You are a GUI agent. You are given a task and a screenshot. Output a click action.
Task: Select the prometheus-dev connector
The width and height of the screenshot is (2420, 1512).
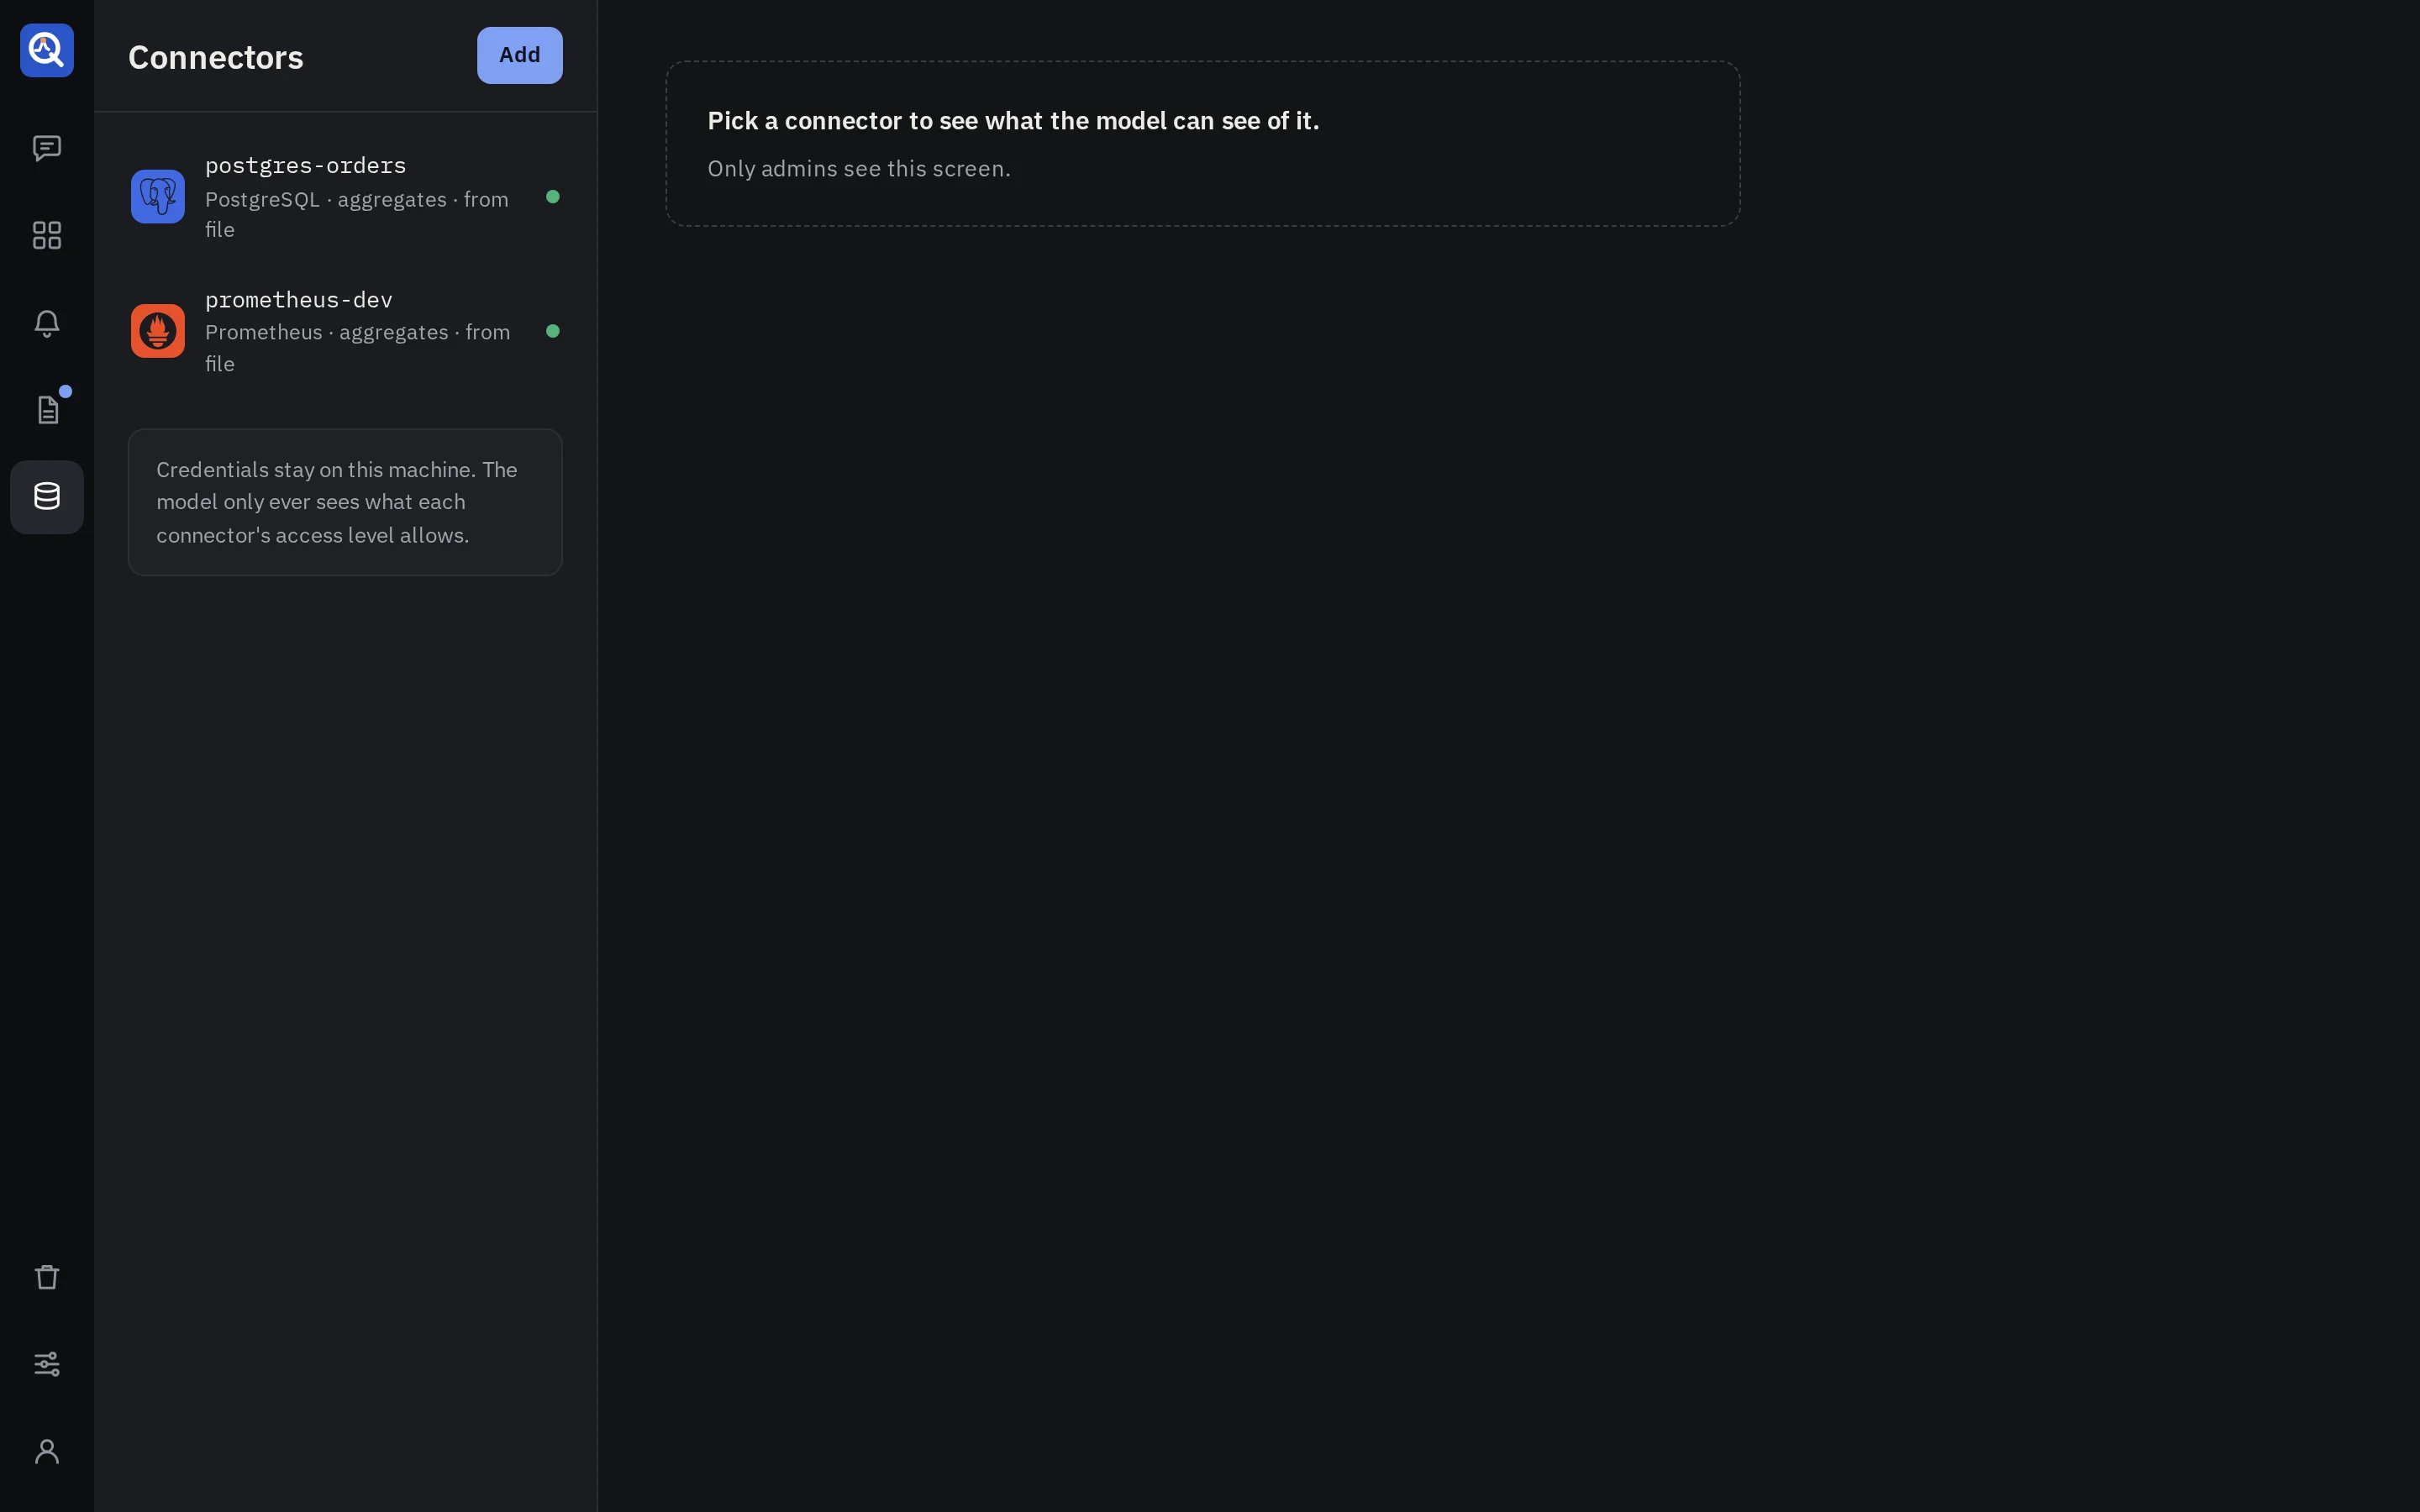tap(345, 331)
